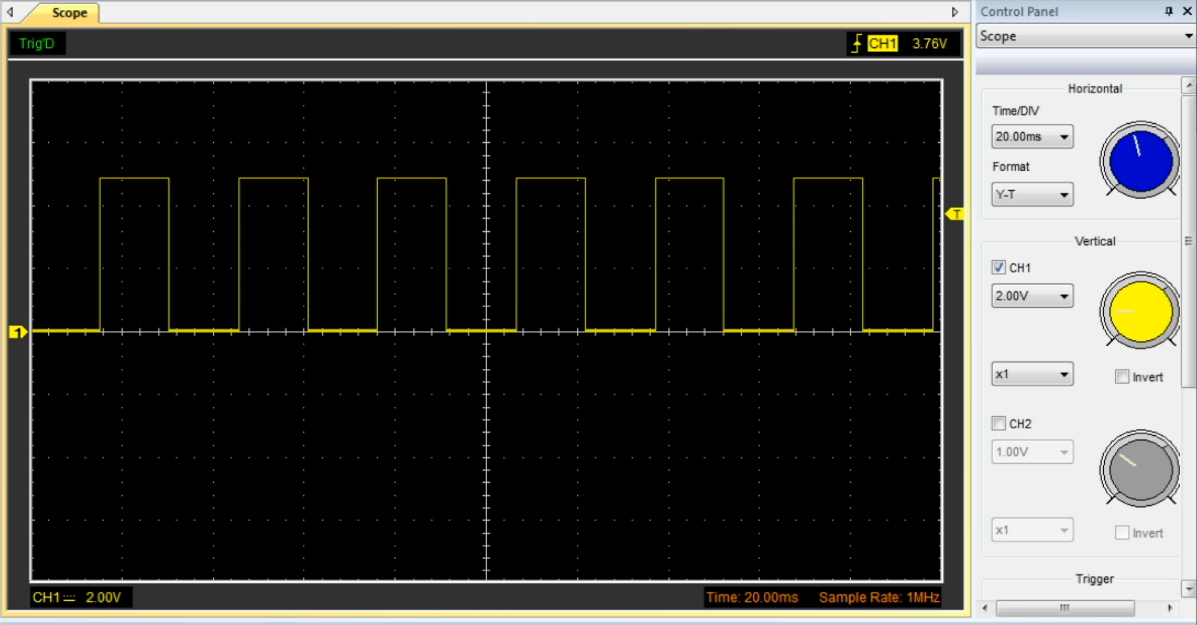1197x625 pixels.
Task: Click the Control Panel horizontal scrollbar
Action: click(1067, 610)
